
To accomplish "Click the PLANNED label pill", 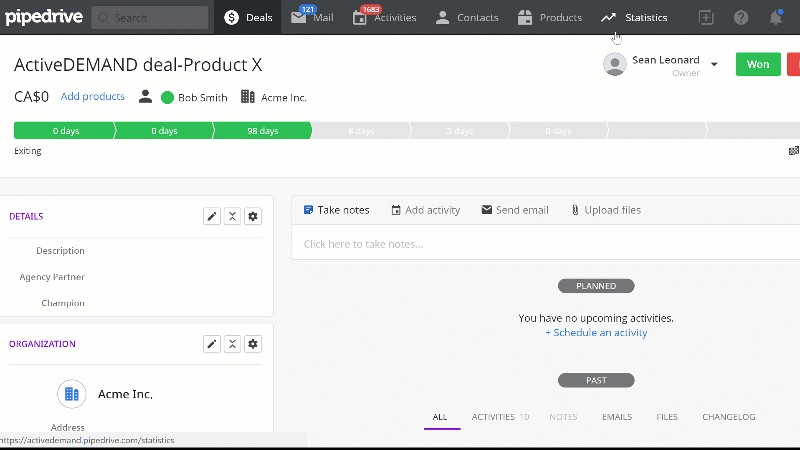I will coord(596,286).
